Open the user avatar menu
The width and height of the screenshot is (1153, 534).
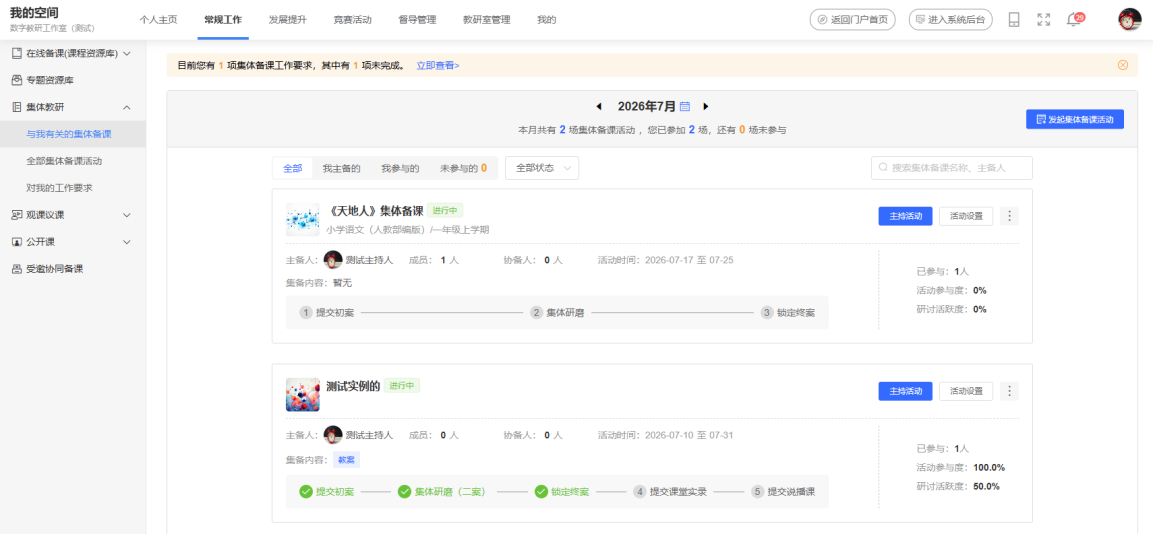pos(1129,20)
